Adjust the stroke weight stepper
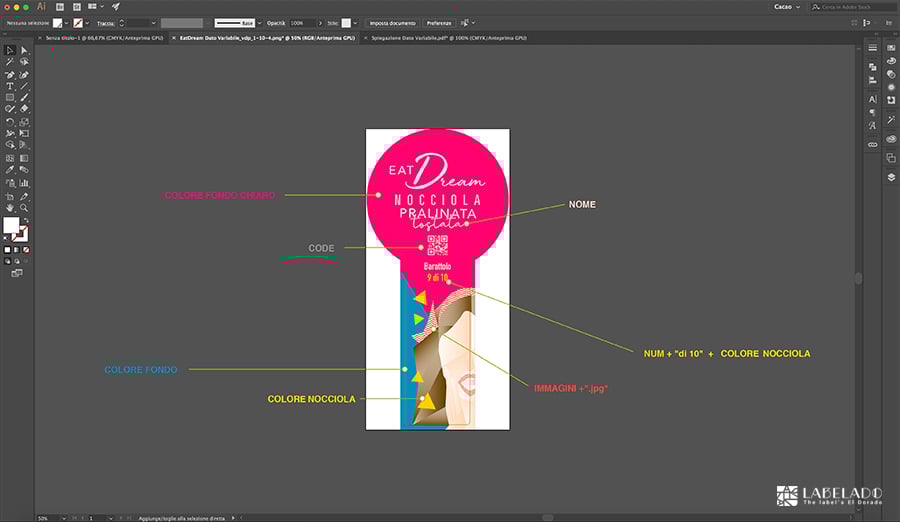 (x=122, y=24)
